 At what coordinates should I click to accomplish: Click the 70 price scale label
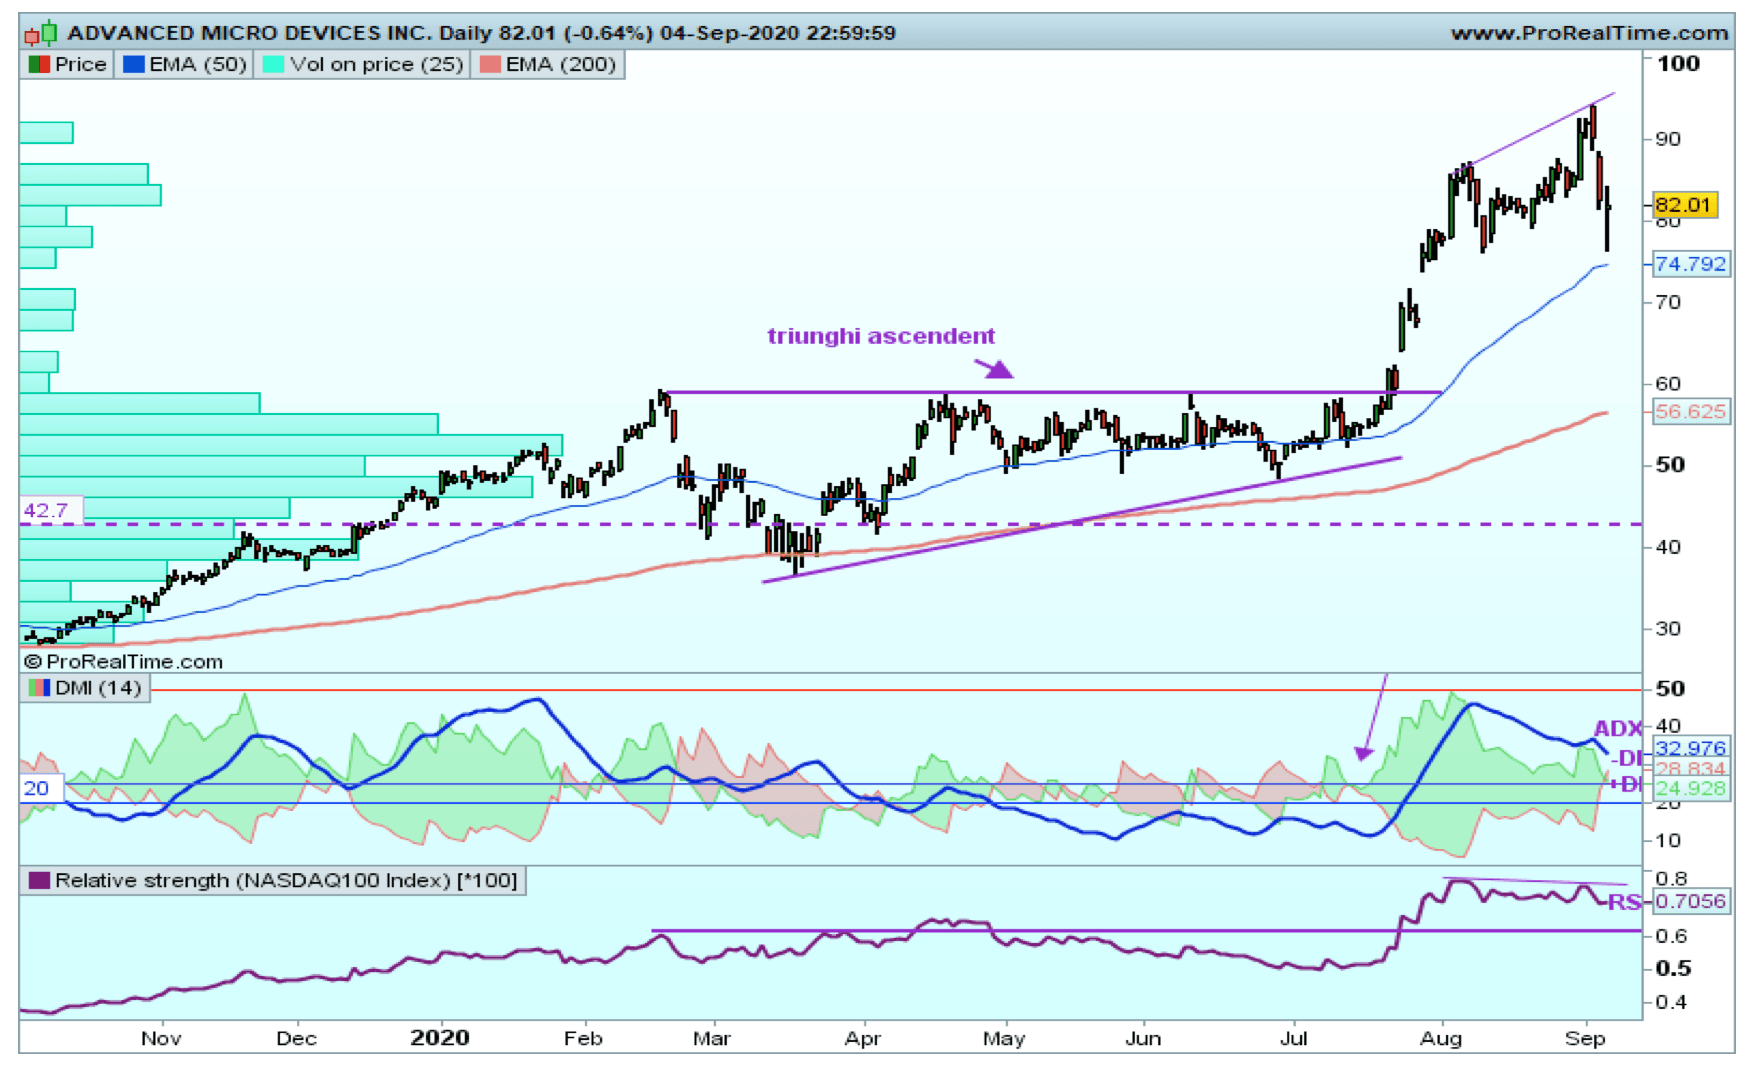(x=1668, y=301)
